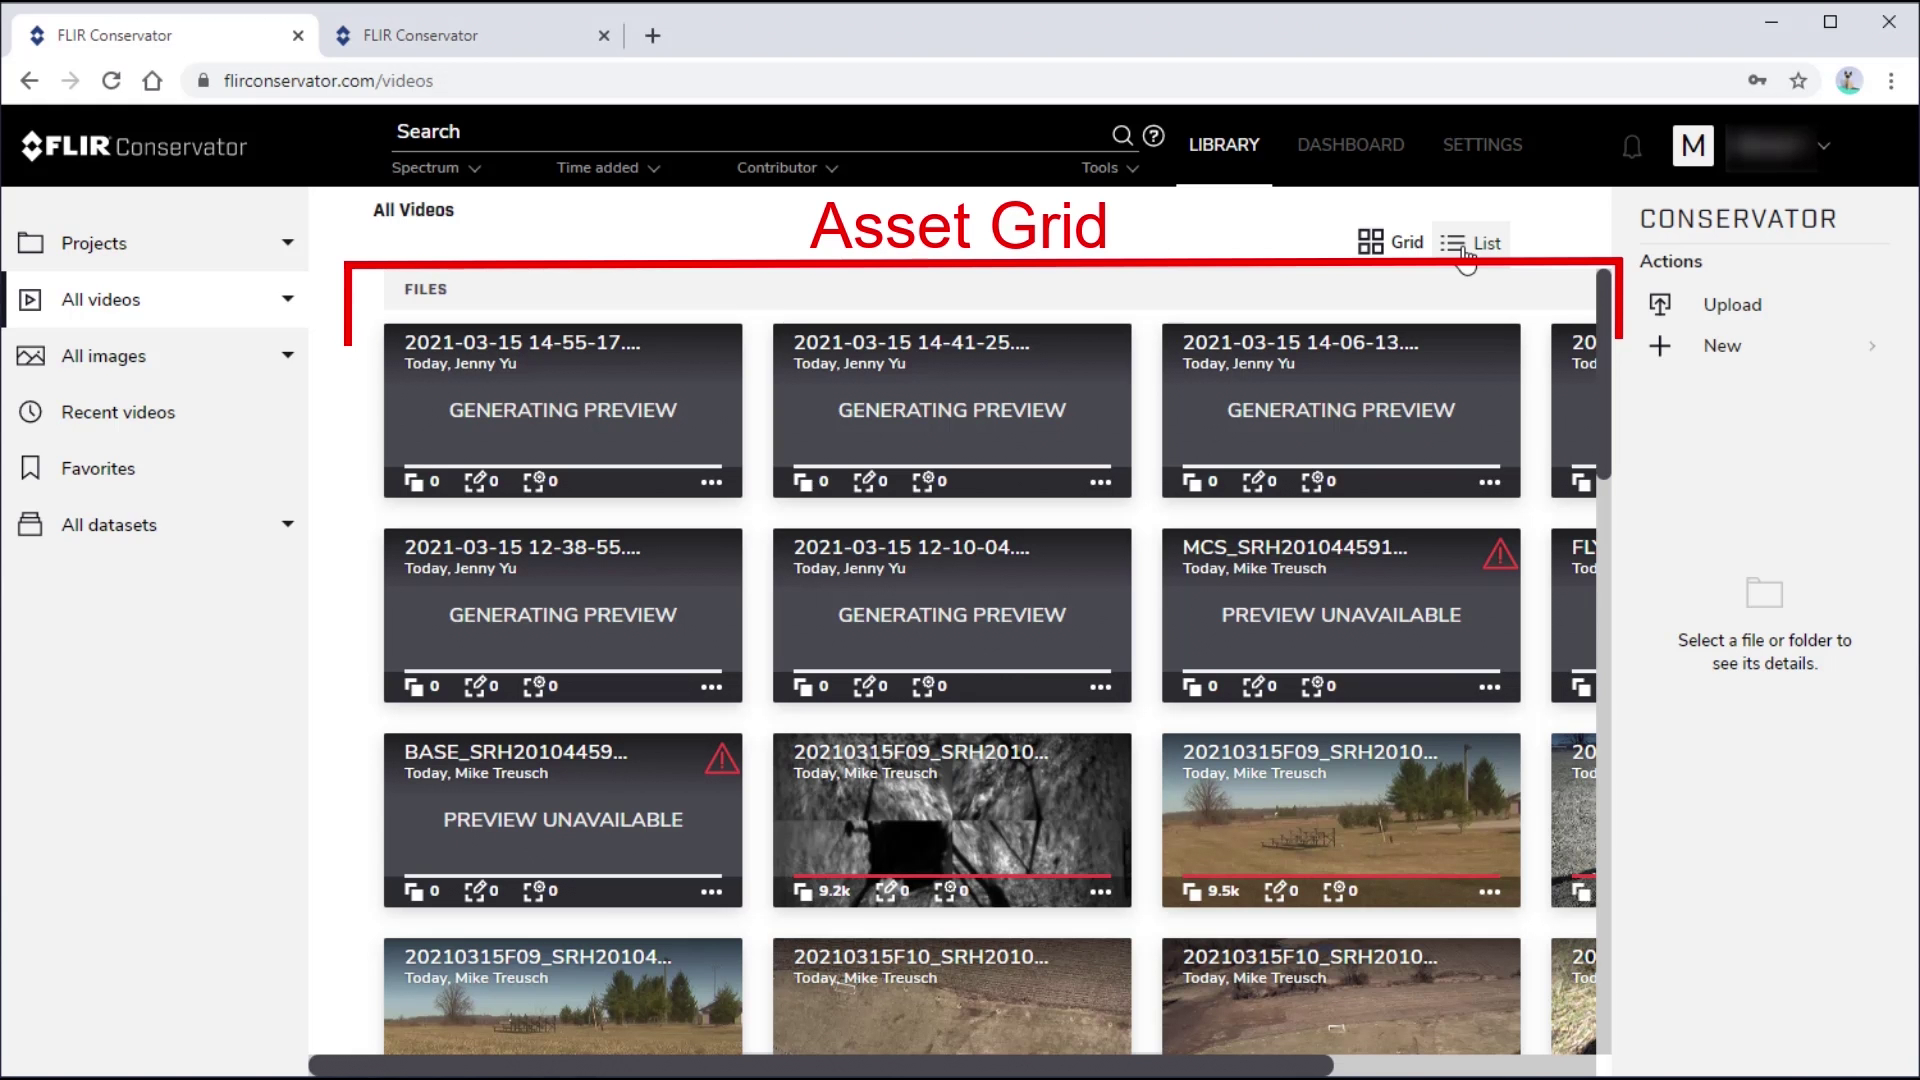This screenshot has height=1080, width=1920.
Task: Expand the Time added filter dropdown
Action: pyautogui.click(x=607, y=167)
